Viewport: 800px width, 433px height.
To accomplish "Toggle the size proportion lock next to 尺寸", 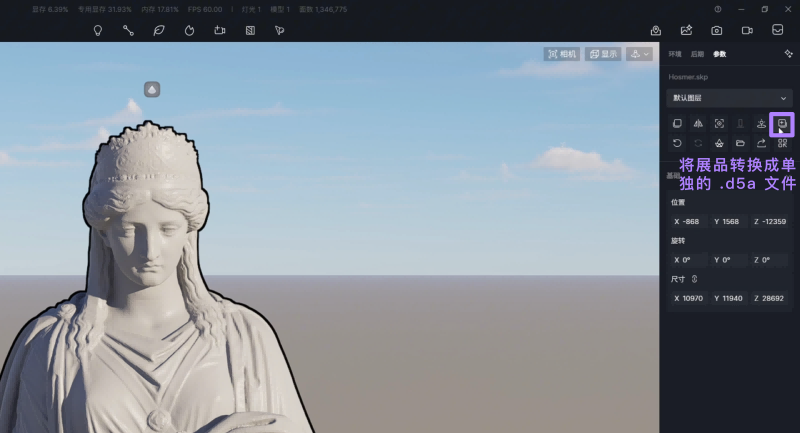I will [695, 279].
